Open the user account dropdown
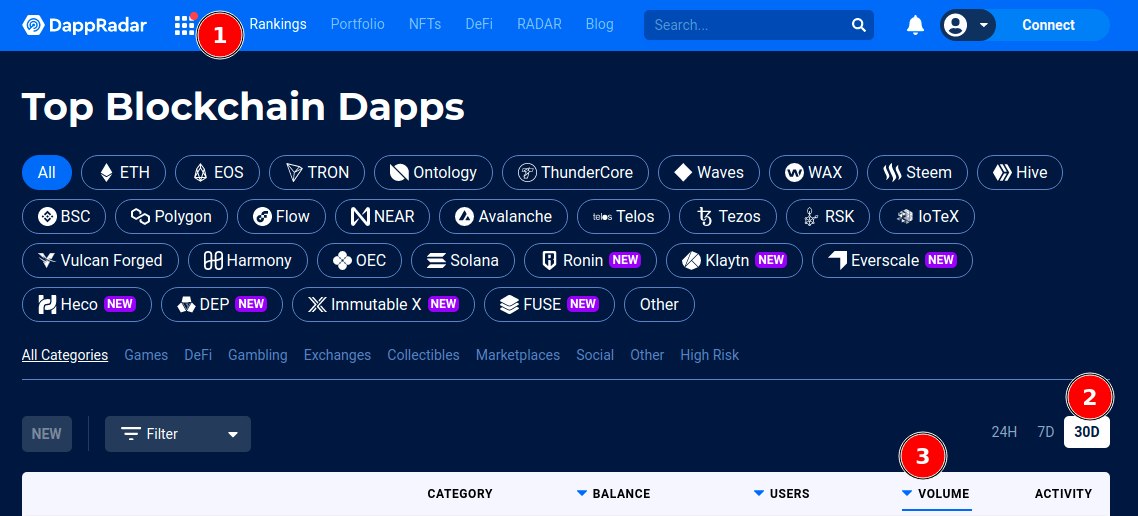This screenshot has width=1138, height=516. coord(967,25)
